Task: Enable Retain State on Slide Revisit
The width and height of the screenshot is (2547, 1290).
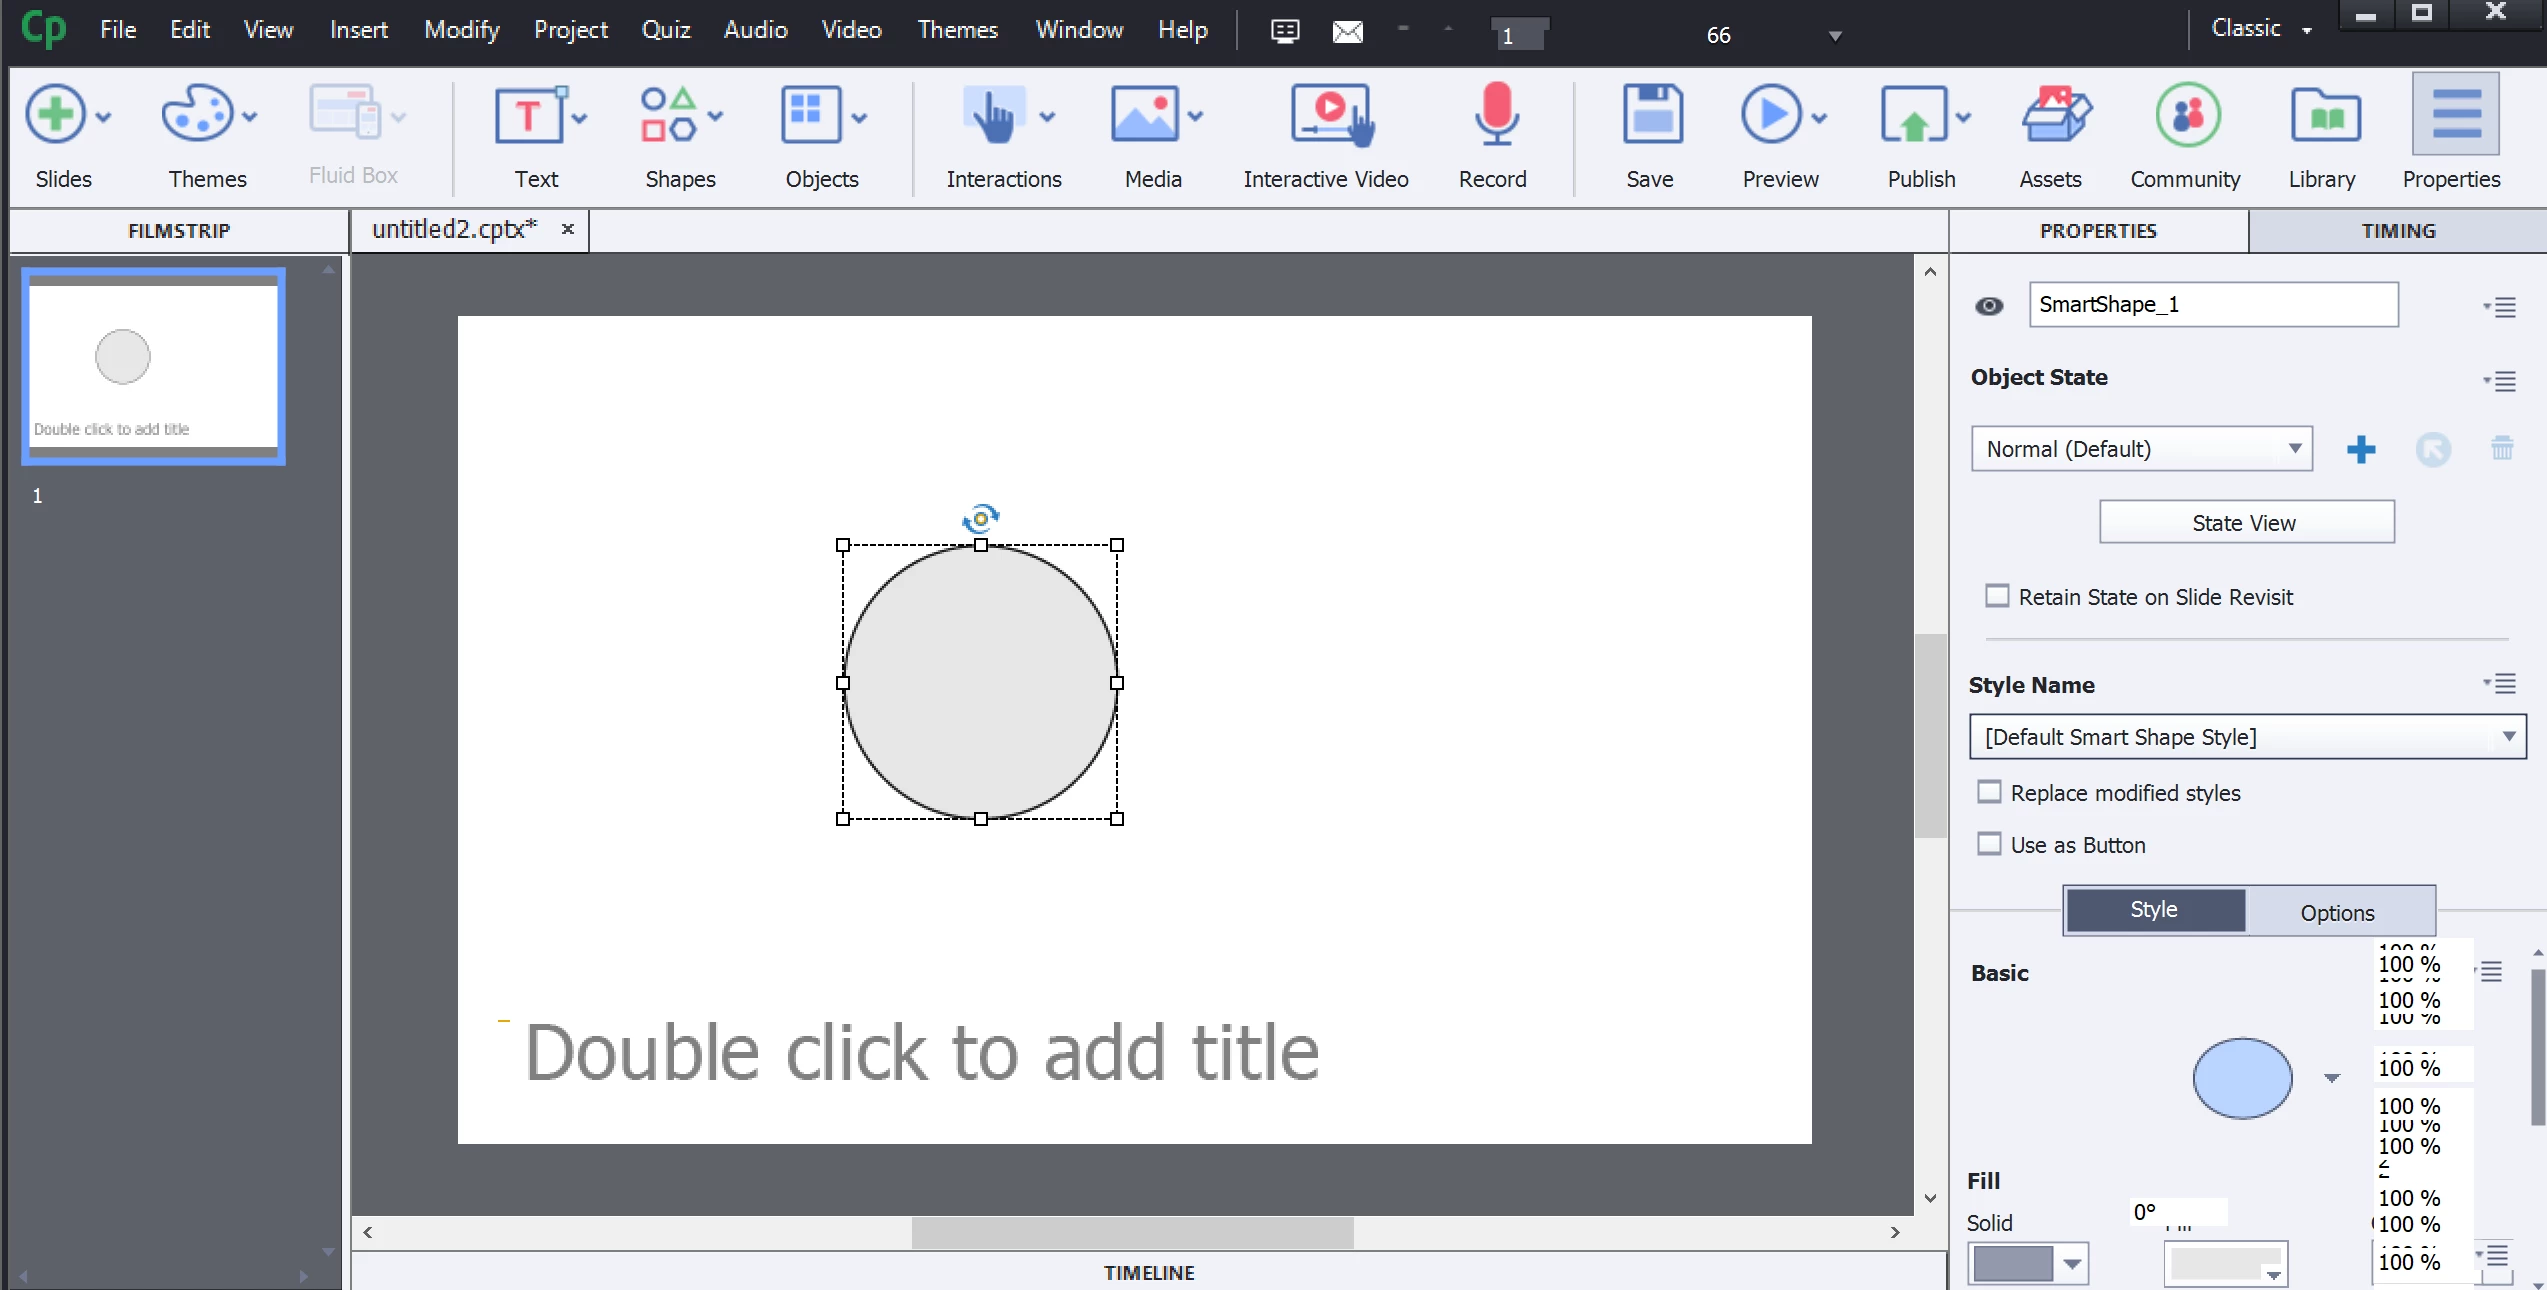Action: (1997, 596)
